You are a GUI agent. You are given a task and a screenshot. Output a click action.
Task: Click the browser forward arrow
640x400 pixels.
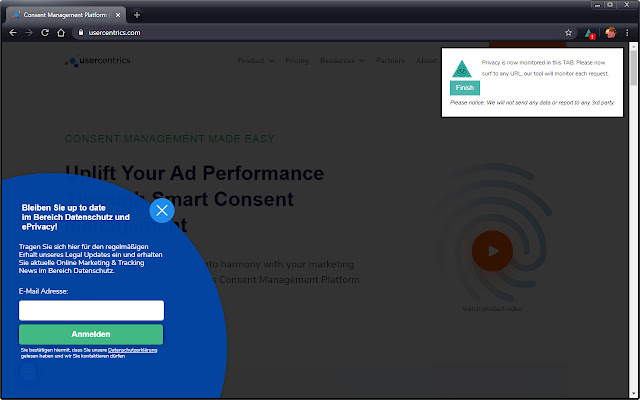(29, 33)
